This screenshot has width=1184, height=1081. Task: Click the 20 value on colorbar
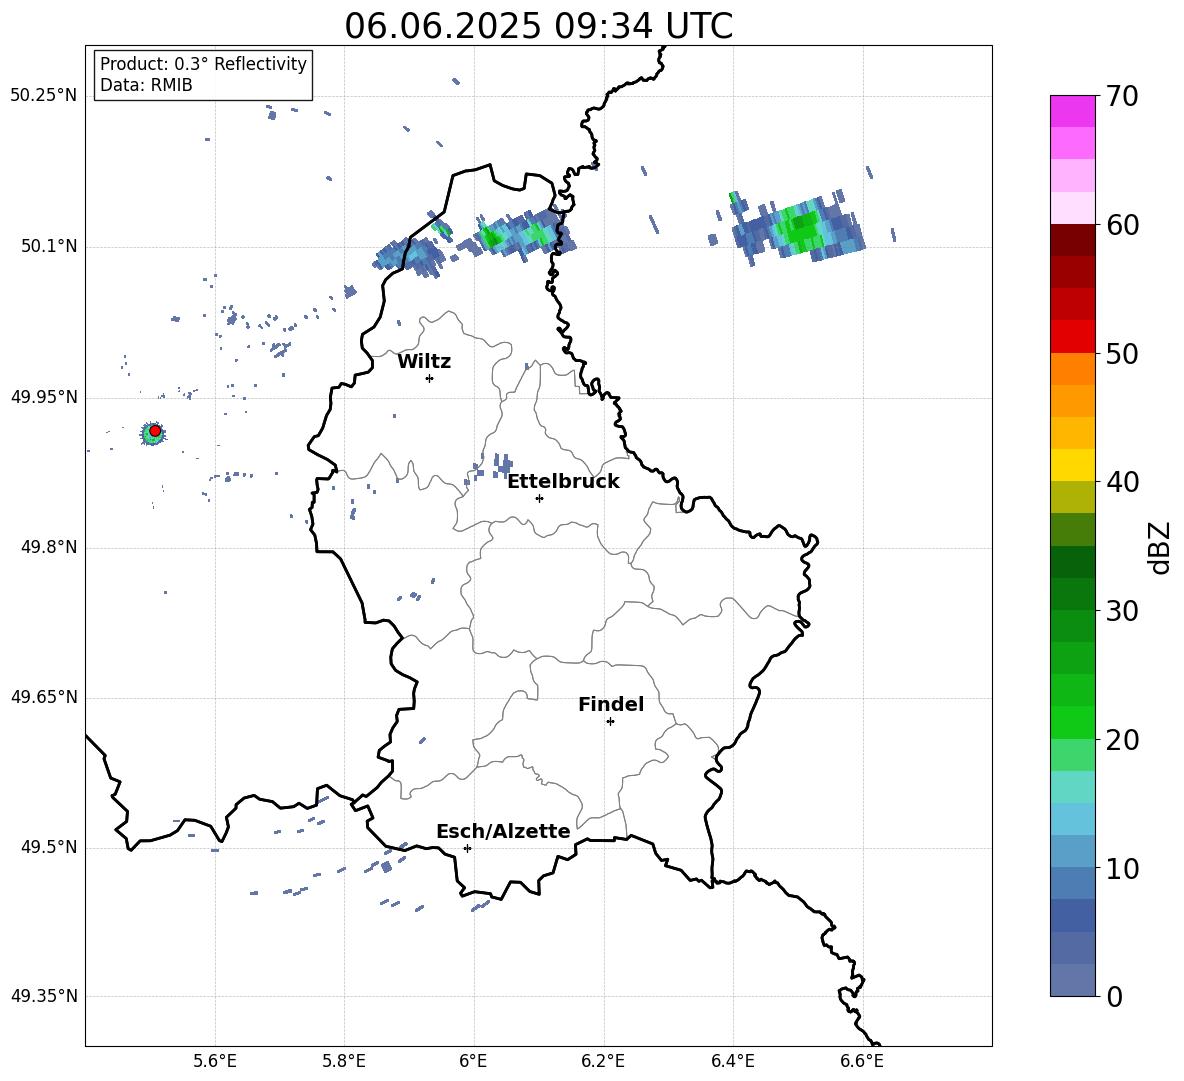(x=1122, y=740)
